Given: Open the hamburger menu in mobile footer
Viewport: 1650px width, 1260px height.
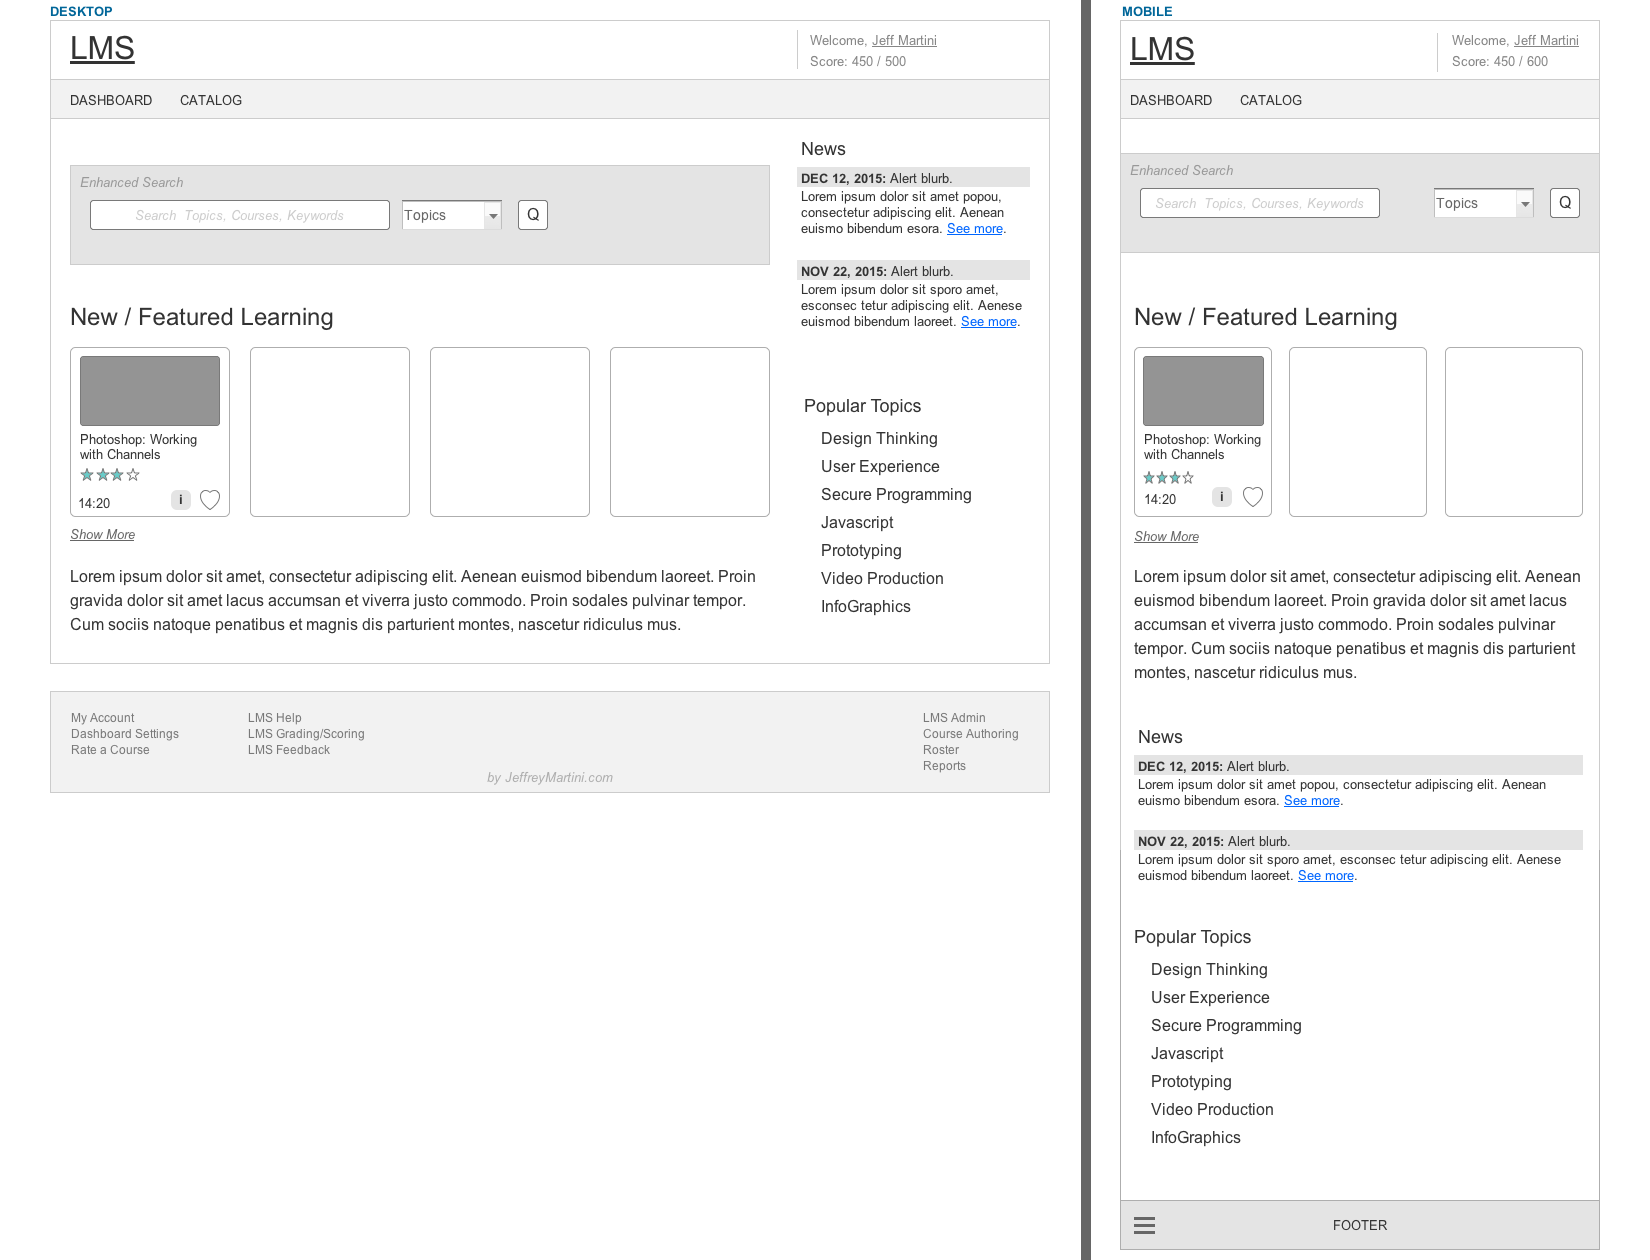Looking at the screenshot, I should point(1145,1226).
